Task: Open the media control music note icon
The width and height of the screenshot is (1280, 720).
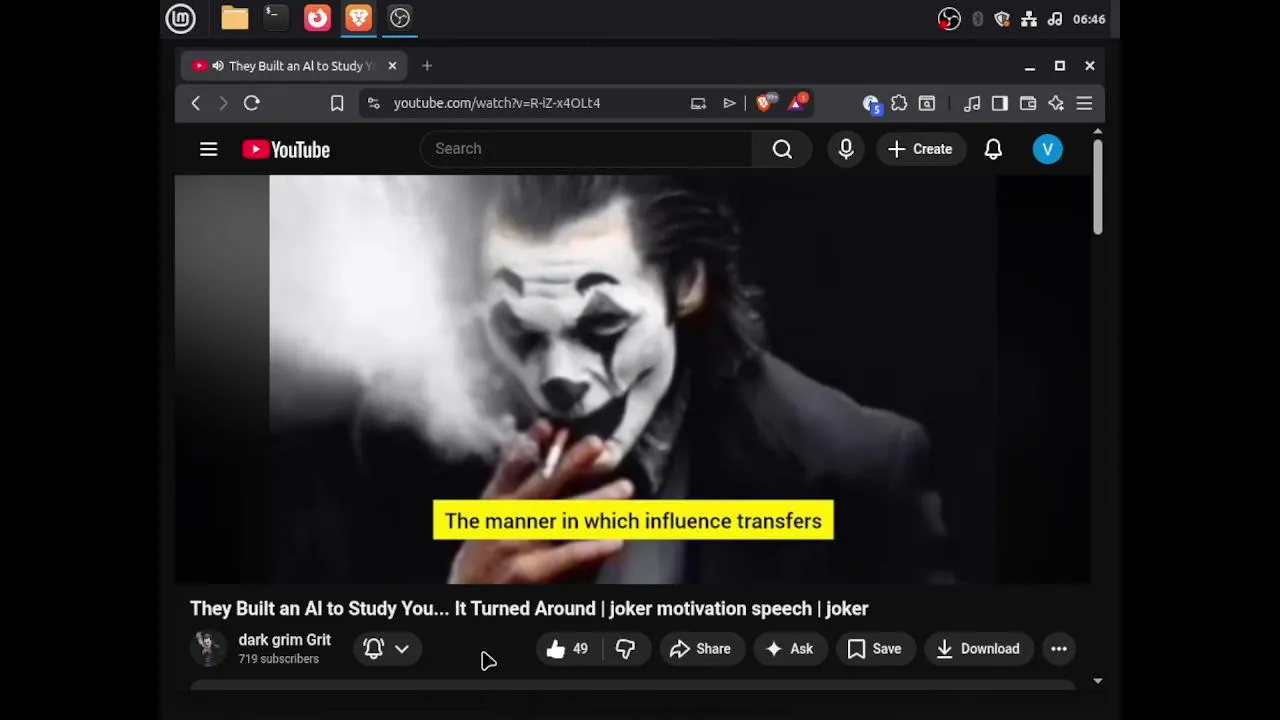Action: (x=972, y=103)
